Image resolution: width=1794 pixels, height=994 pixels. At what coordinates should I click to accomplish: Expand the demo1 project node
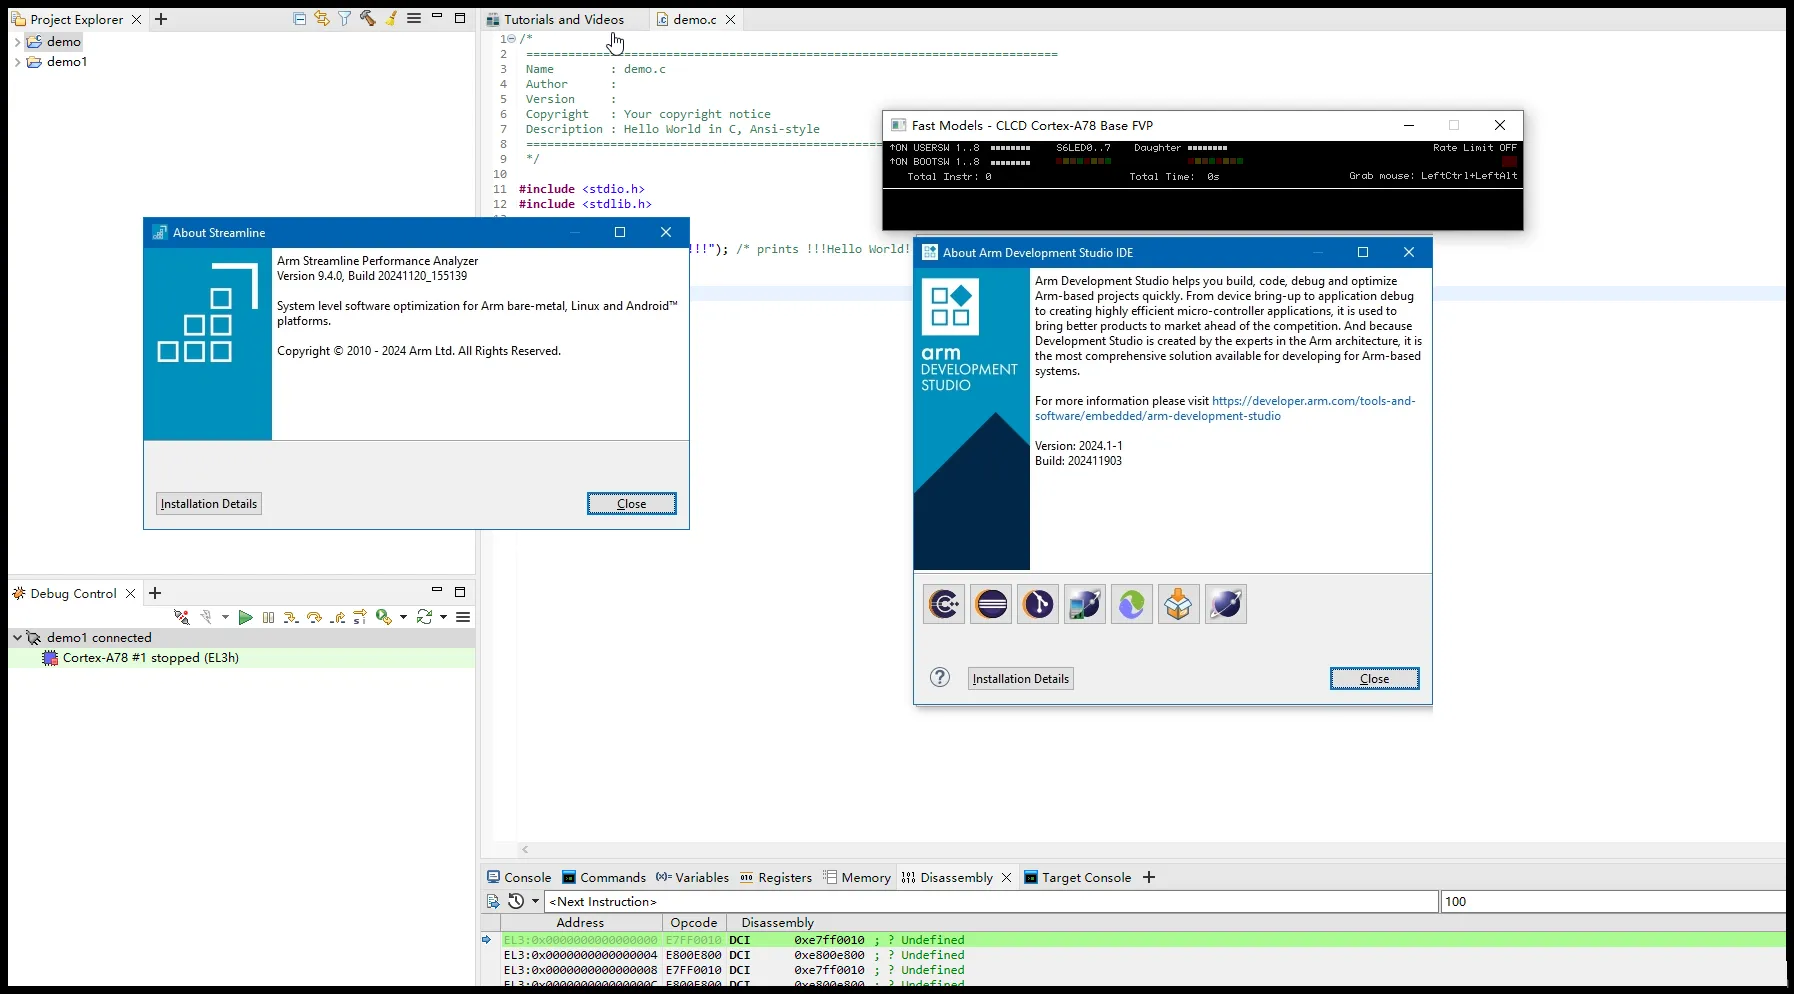[x=17, y=62]
